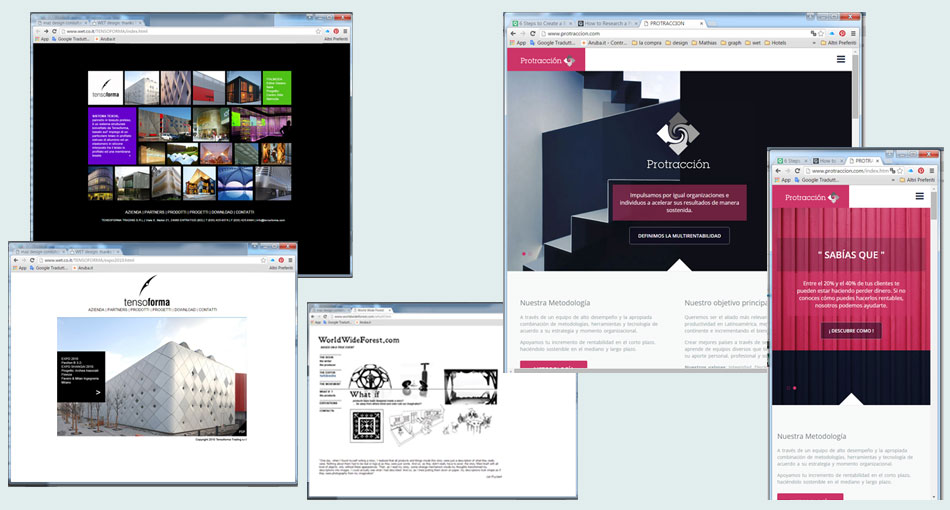
Task: Open hamburger menu on narrow Protracción page
Action: coord(920,196)
